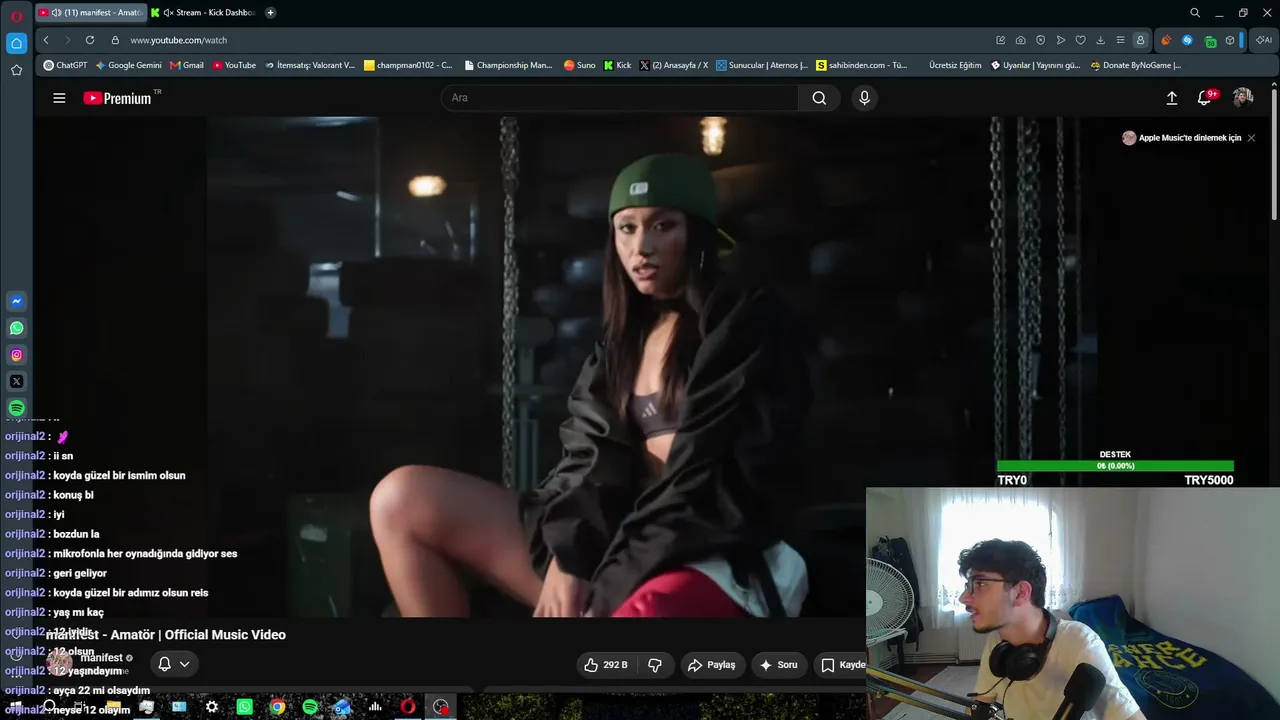
Task: Open the Spotify player in the sidebar
Action: (16, 408)
